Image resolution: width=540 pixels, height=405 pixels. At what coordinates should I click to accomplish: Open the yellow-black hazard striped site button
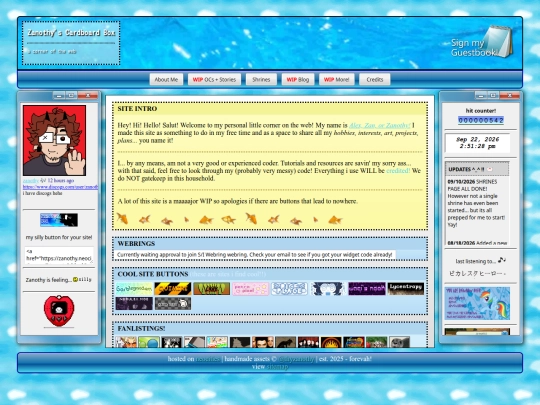[x=173, y=289]
